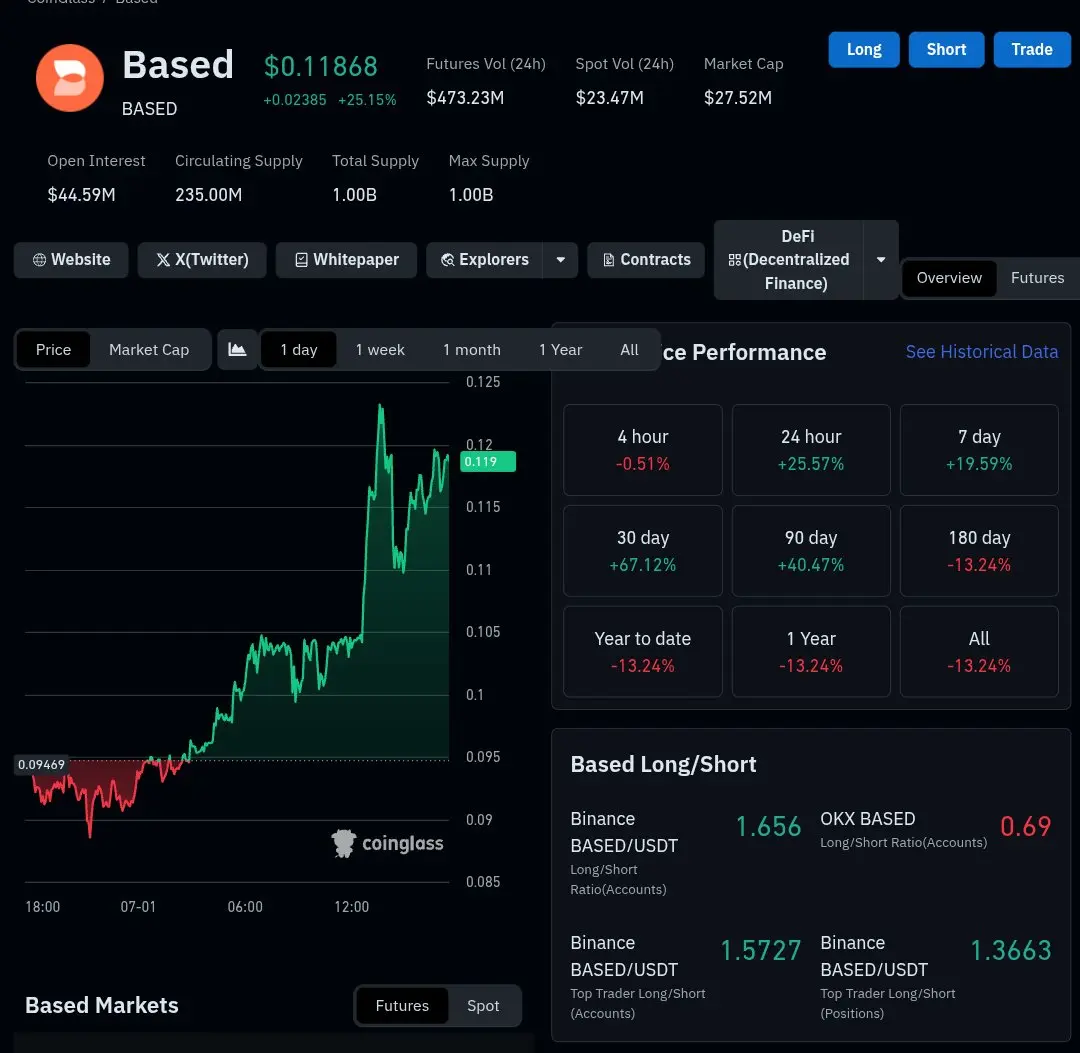The width and height of the screenshot is (1080, 1053).
Task: Click the Based orange coin logo
Action: (x=70, y=78)
